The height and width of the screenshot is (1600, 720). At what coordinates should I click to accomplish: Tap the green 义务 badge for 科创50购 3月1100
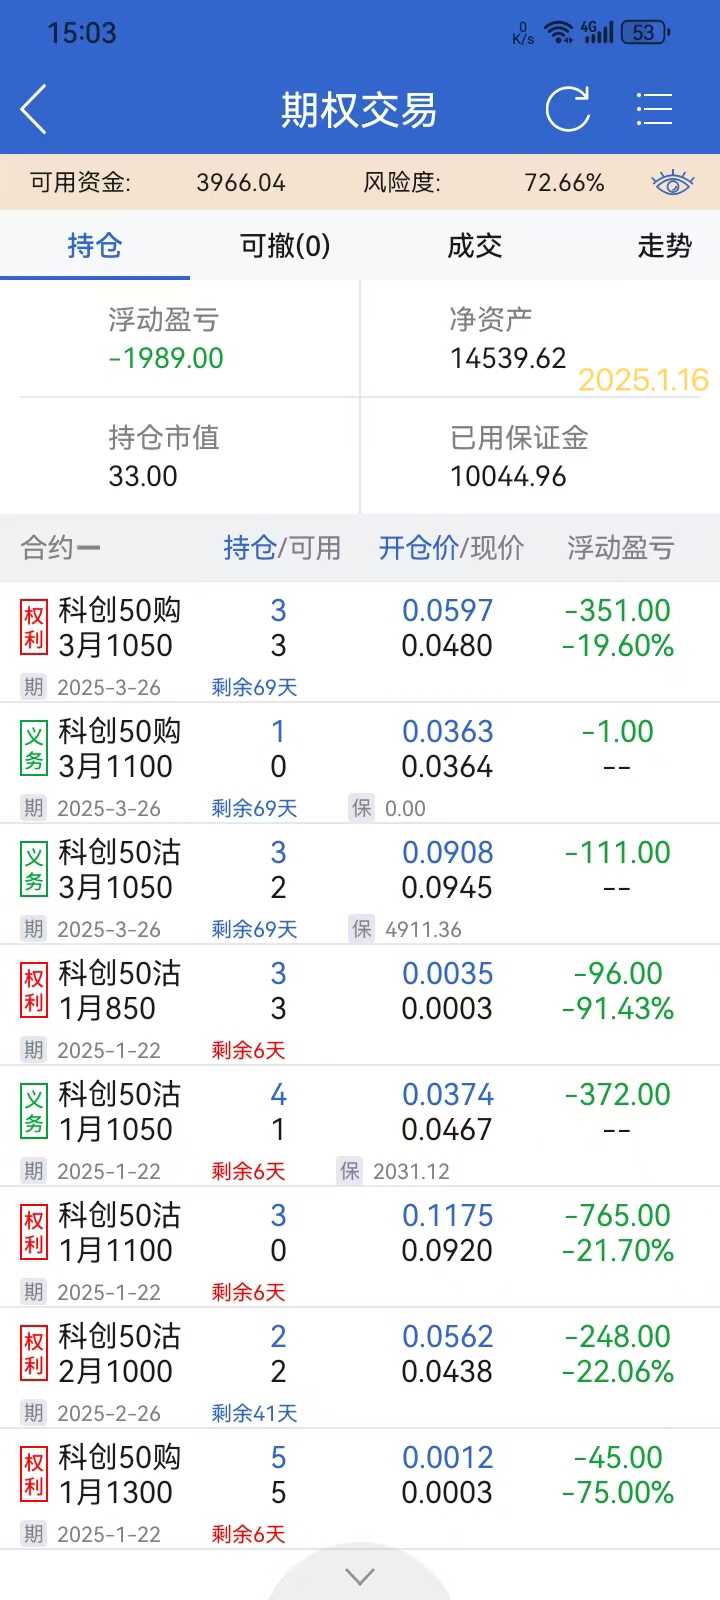34,749
